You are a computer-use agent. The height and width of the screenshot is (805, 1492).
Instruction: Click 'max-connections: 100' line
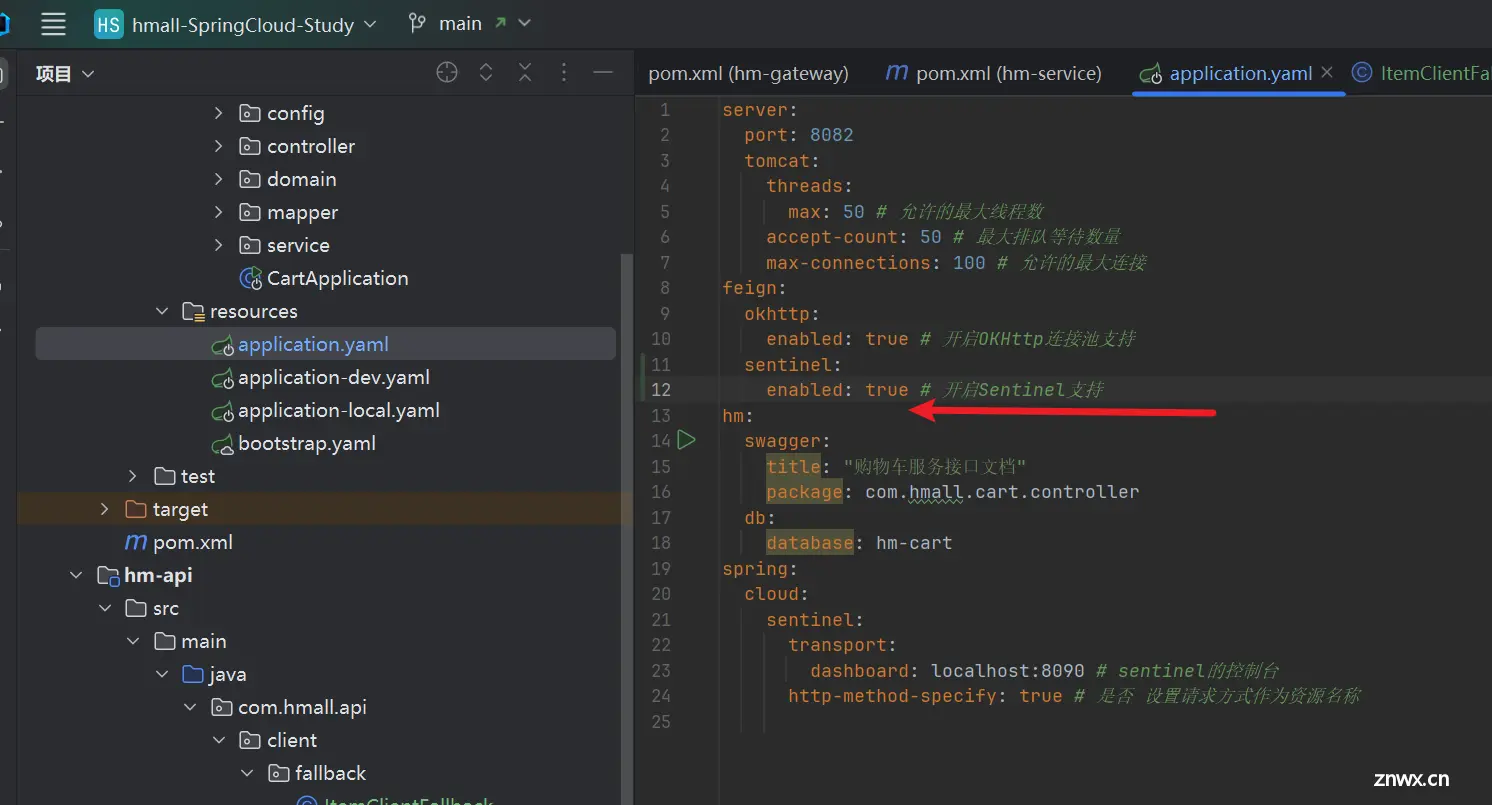coord(876,263)
